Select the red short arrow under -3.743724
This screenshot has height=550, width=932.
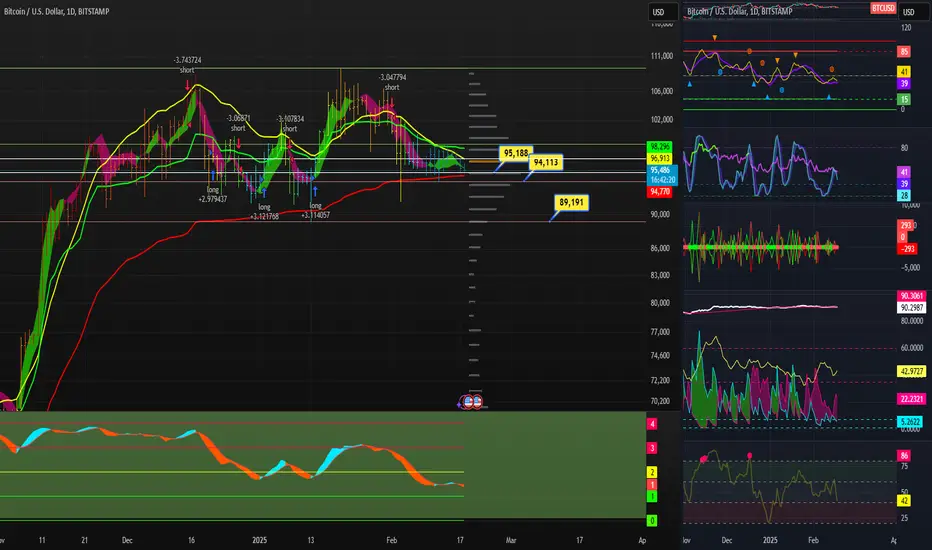[188, 86]
